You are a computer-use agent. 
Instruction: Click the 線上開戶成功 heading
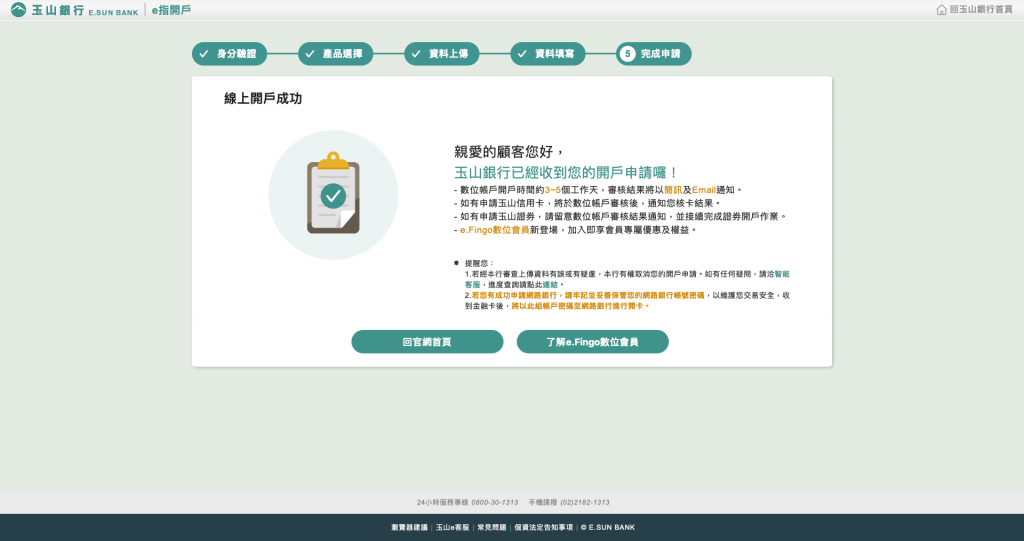pyautogui.click(x=263, y=99)
